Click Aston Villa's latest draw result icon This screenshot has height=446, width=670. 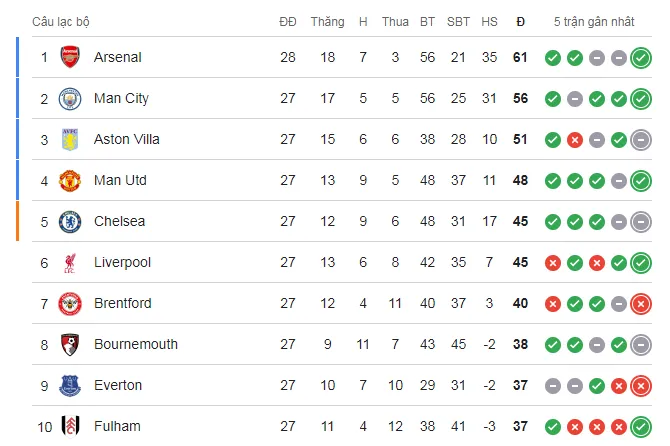click(x=641, y=139)
